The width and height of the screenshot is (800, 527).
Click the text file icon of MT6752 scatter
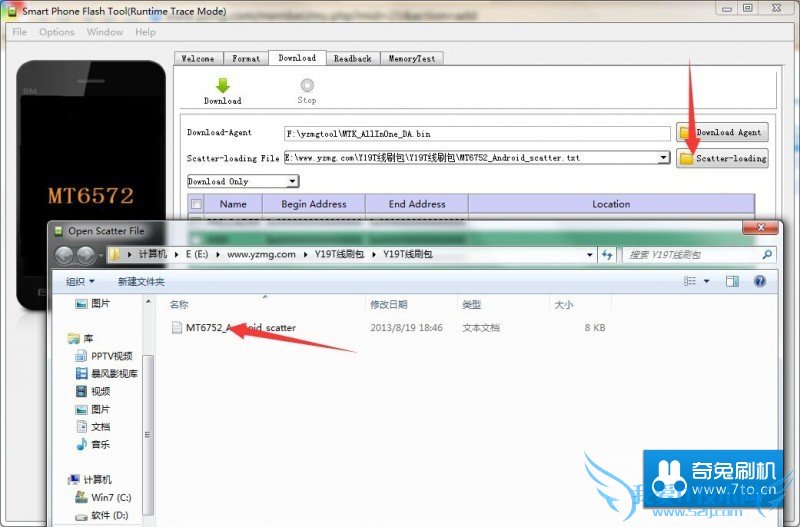(177, 328)
